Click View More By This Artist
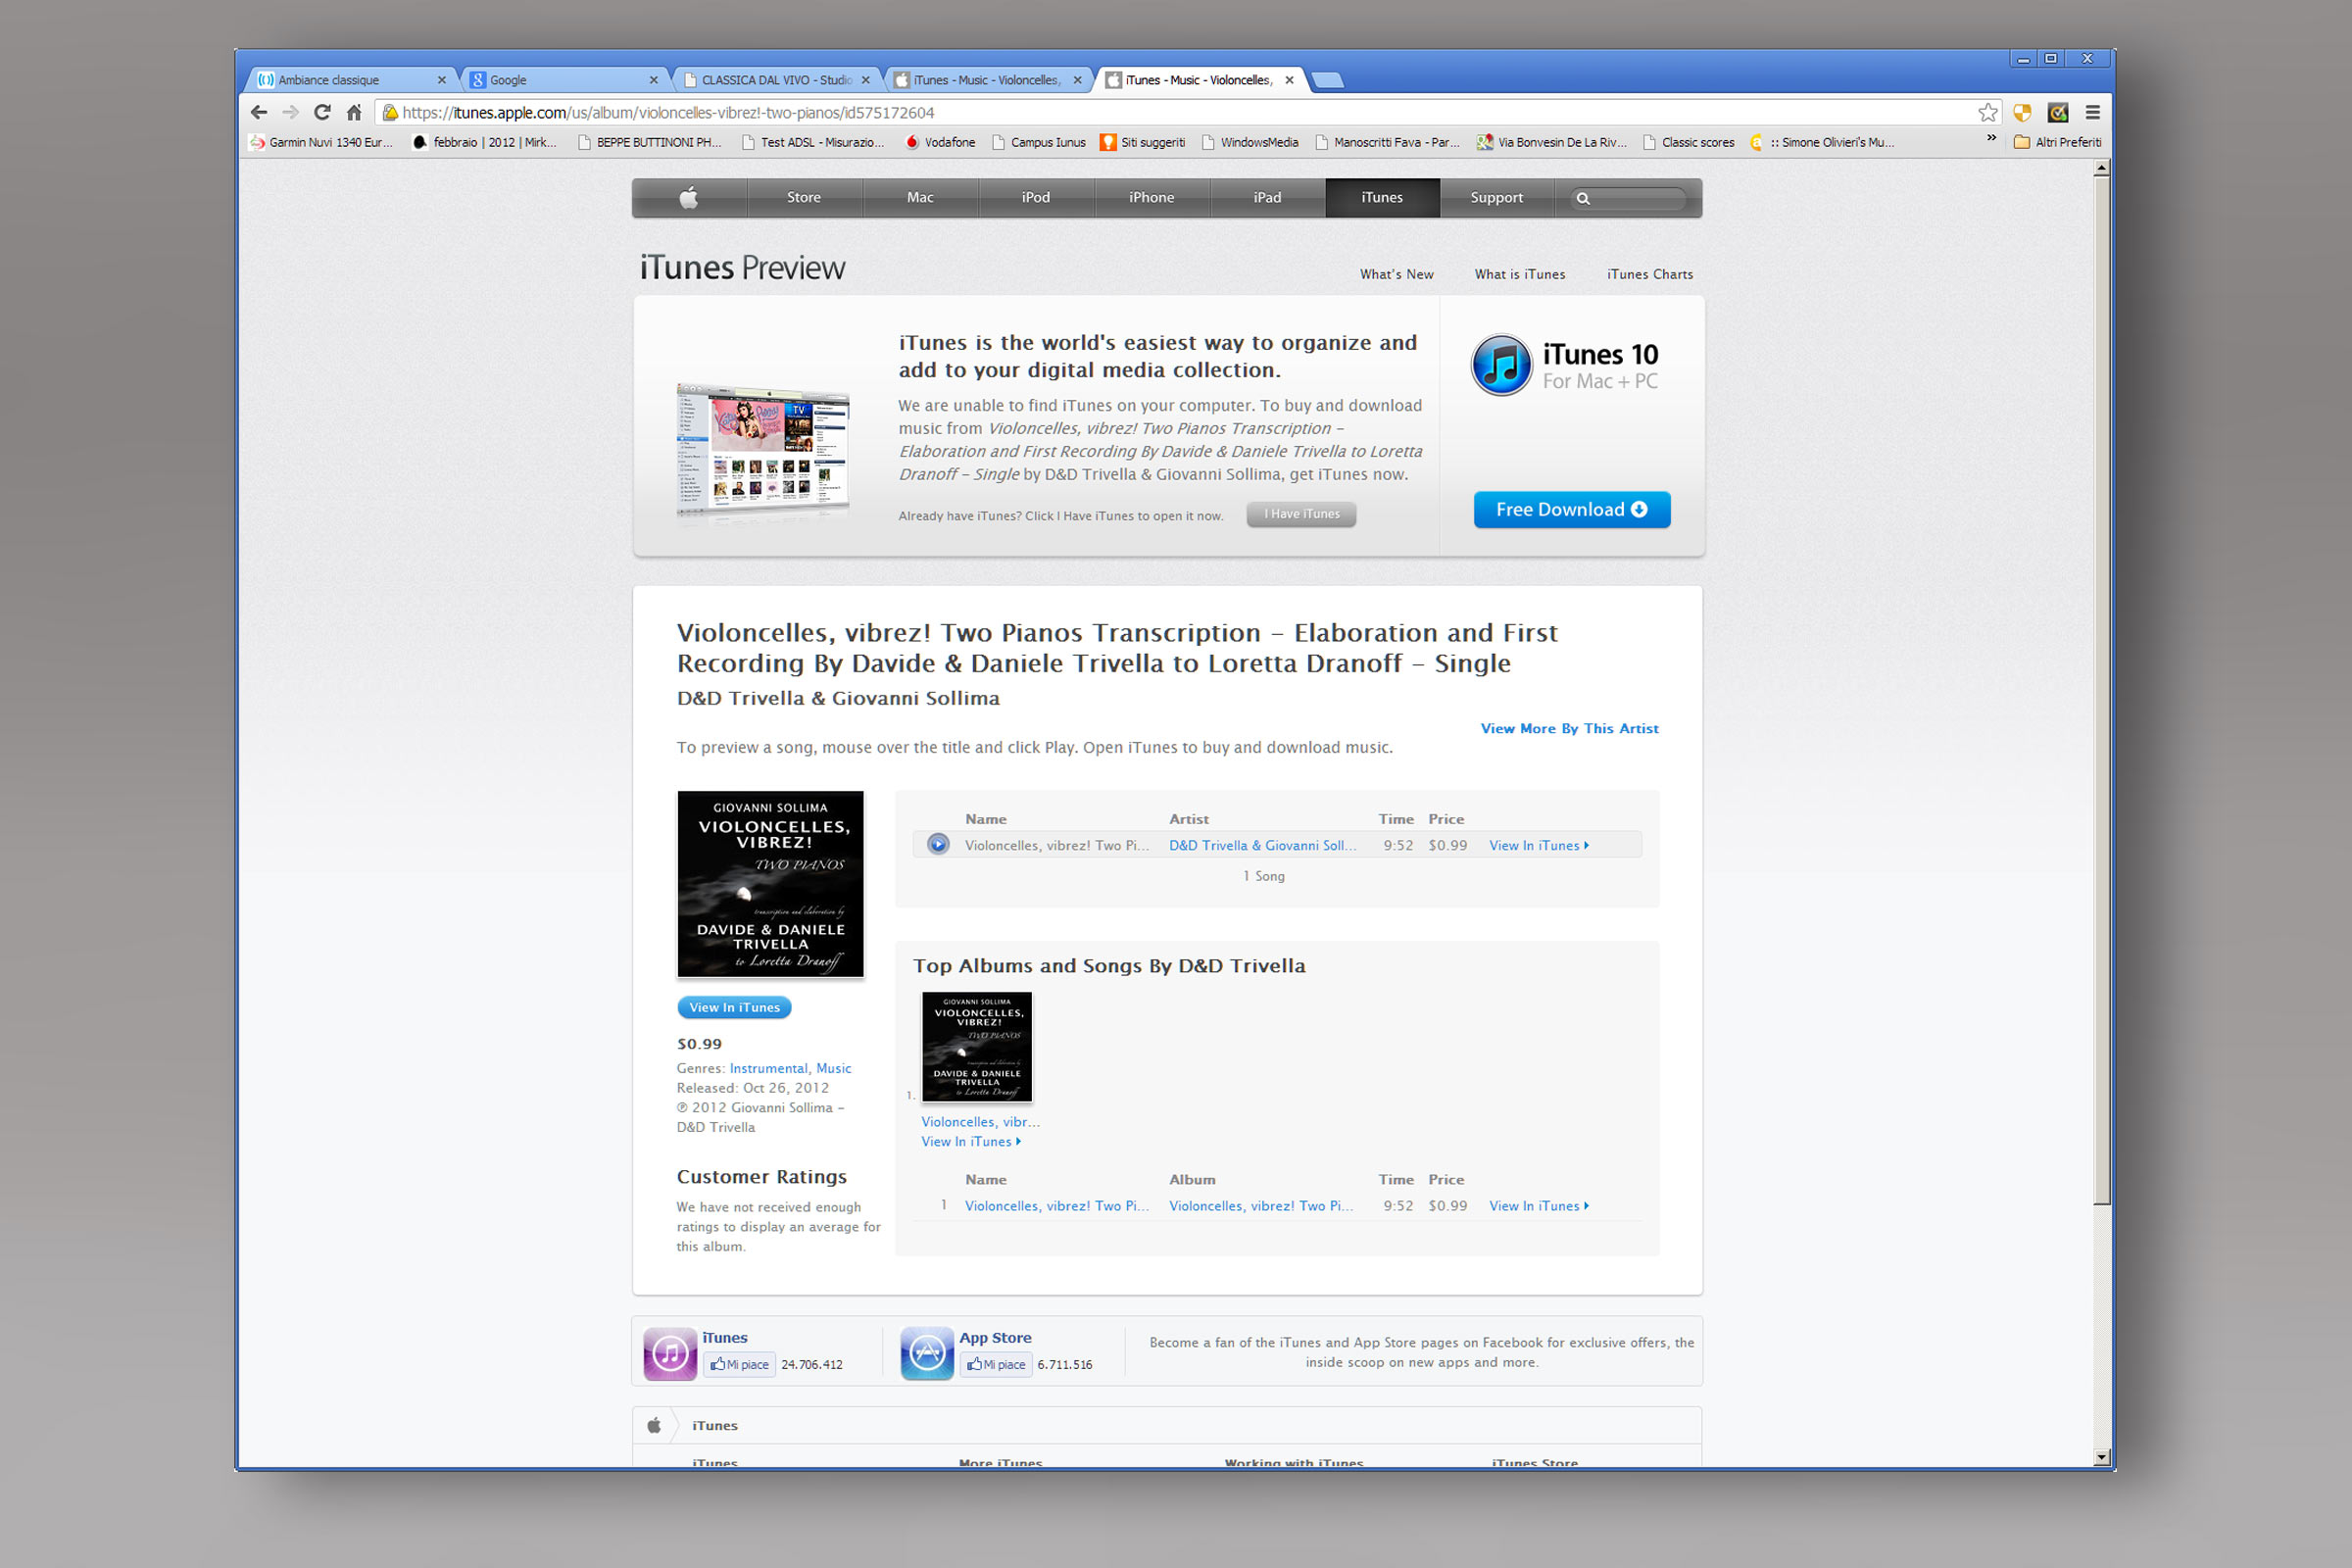The image size is (2352, 1568). coord(1569,728)
